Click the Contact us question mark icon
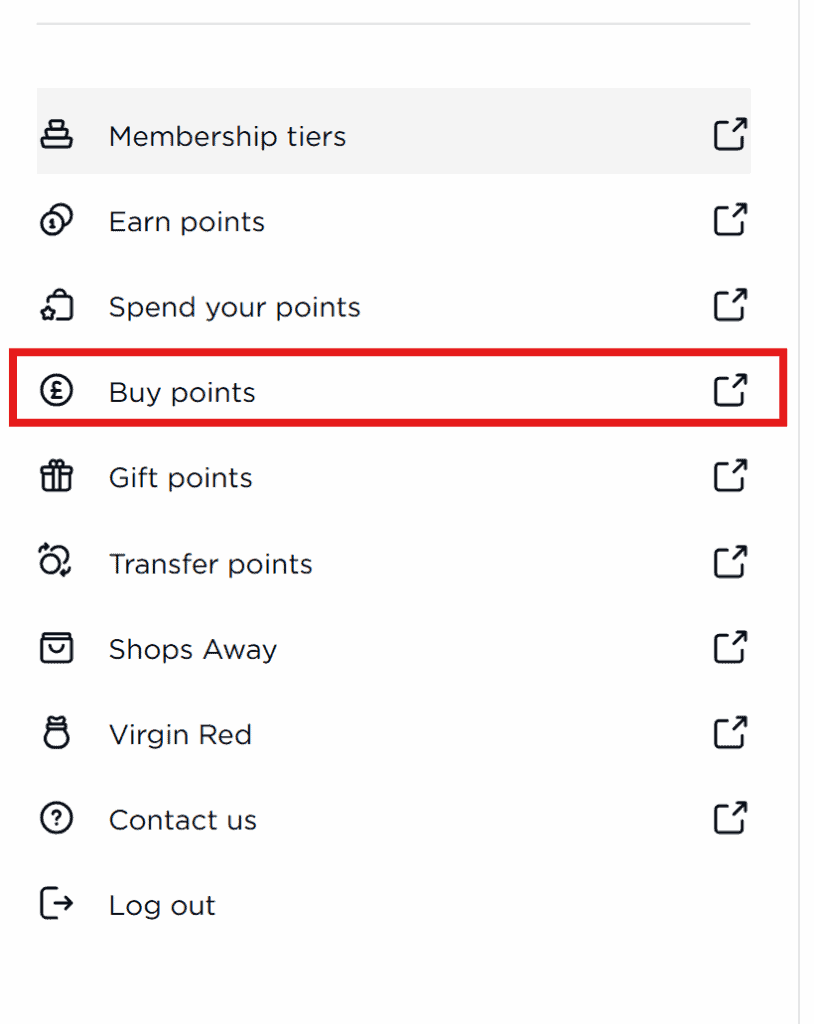Viewport: 814px width, 1024px height. (56, 820)
